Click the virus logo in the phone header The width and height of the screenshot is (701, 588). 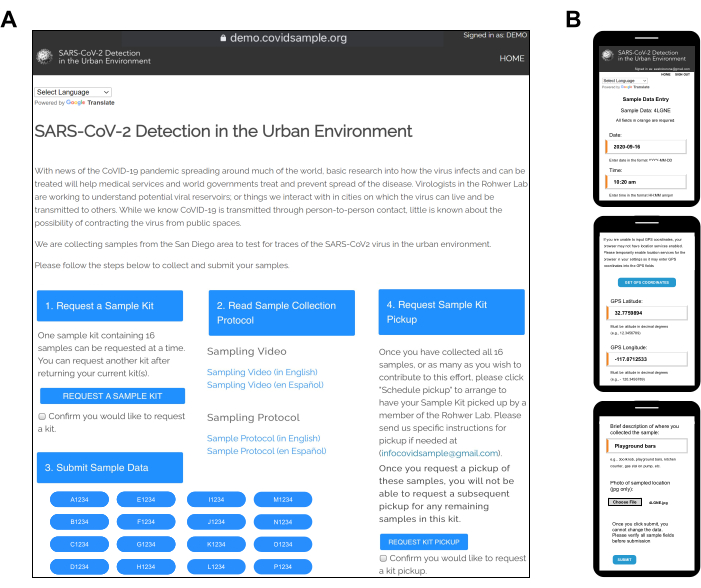[x=607, y=55]
